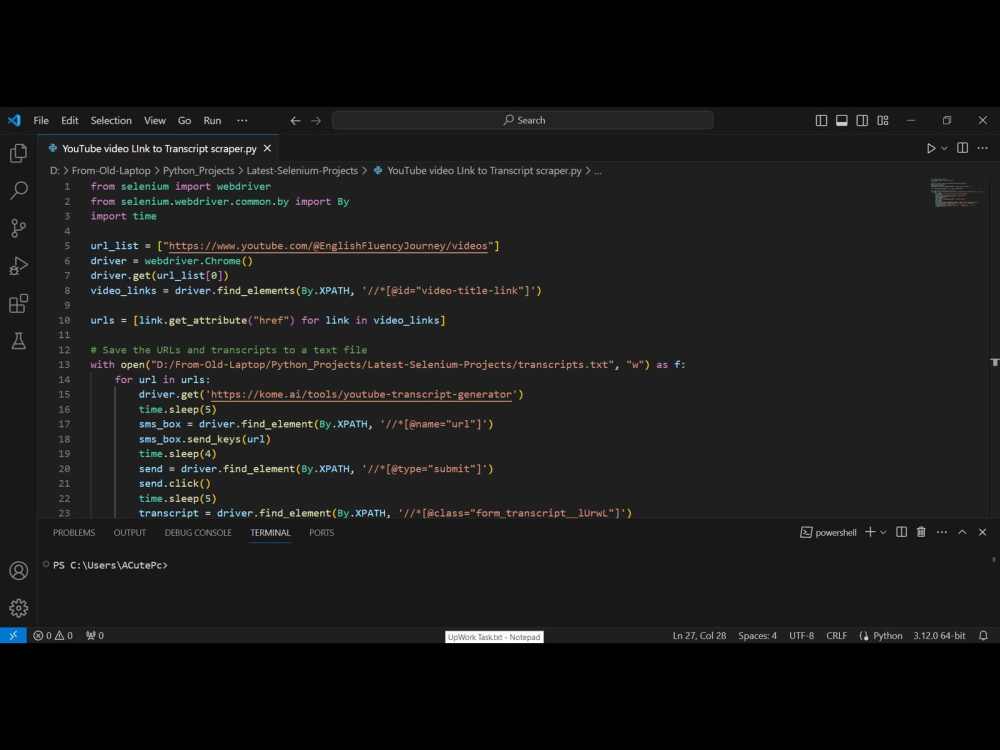Open the View menu
The image size is (1000, 750).
coord(154,120)
